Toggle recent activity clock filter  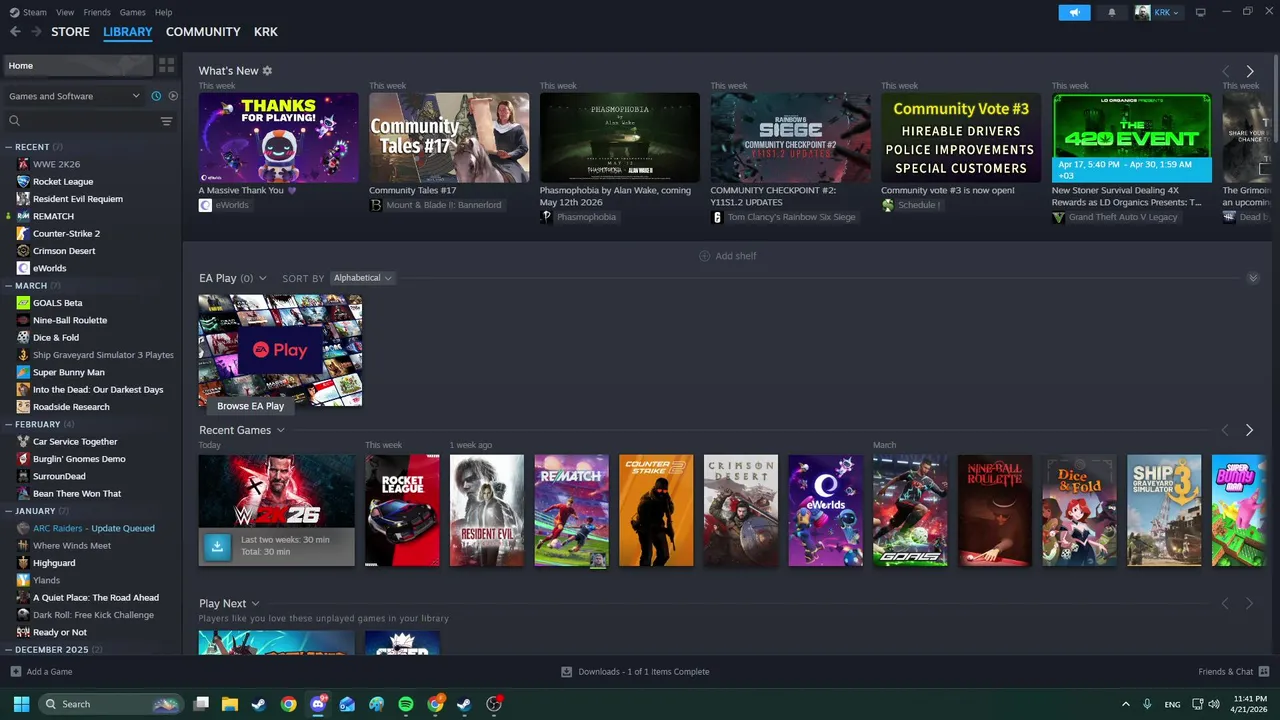point(156,96)
